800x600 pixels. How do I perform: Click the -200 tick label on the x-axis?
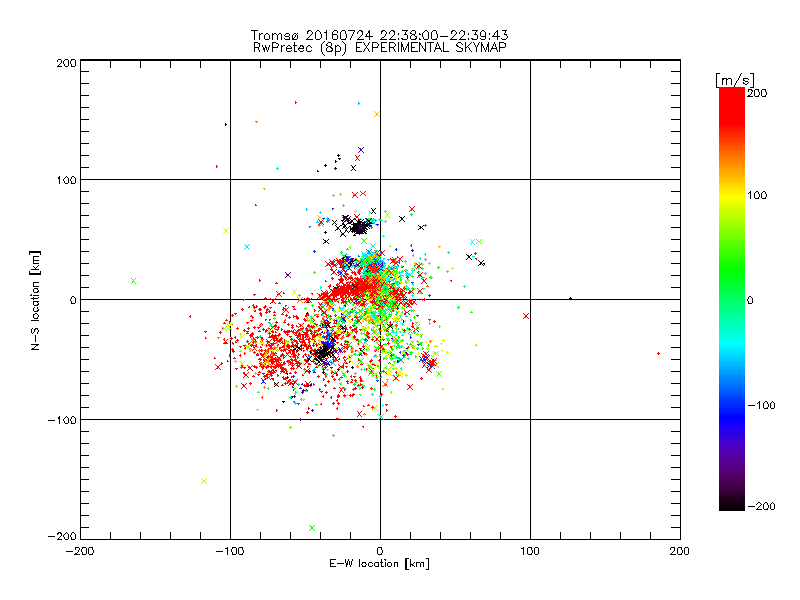(80, 551)
